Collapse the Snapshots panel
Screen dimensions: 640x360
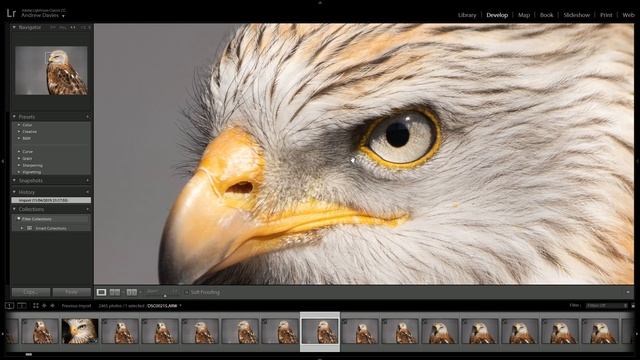(14, 180)
